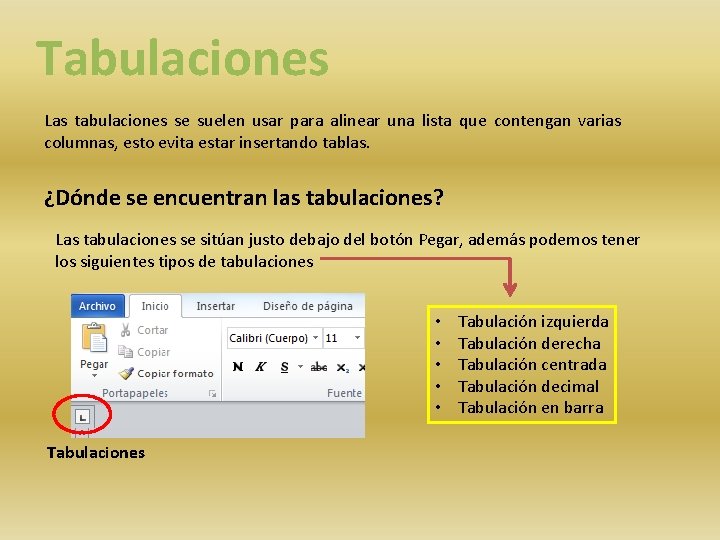Expand the Pegar dropdown arrow
The image size is (720, 540).
click(94, 376)
